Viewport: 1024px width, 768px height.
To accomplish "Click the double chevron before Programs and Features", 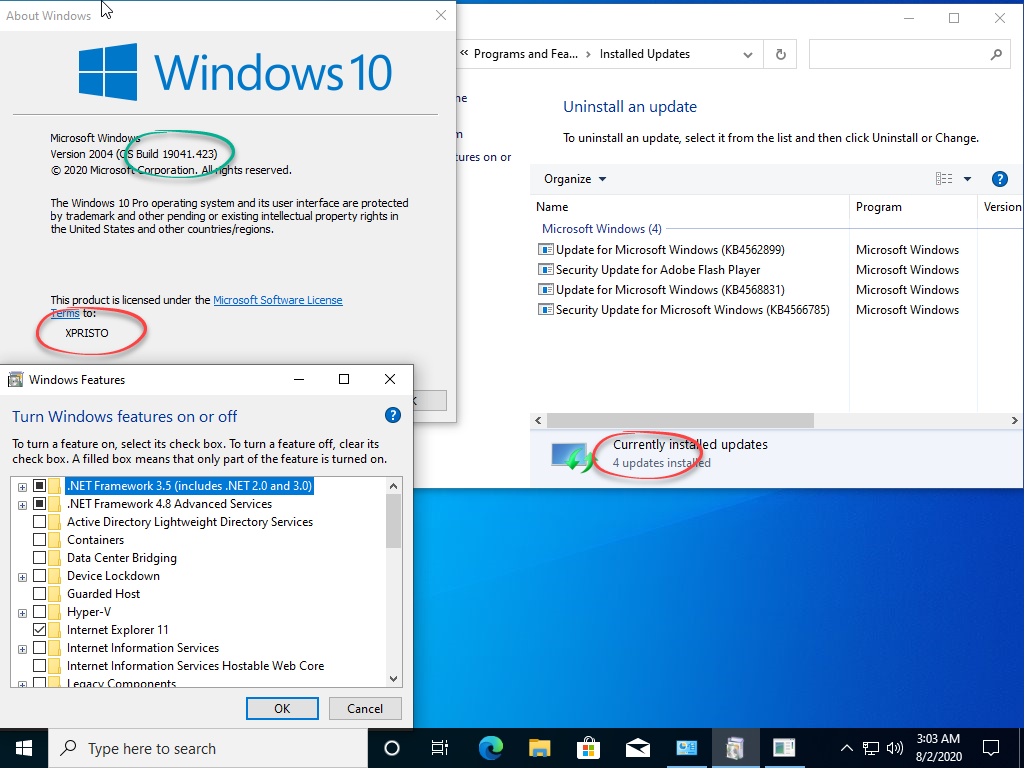I will pos(464,54).
